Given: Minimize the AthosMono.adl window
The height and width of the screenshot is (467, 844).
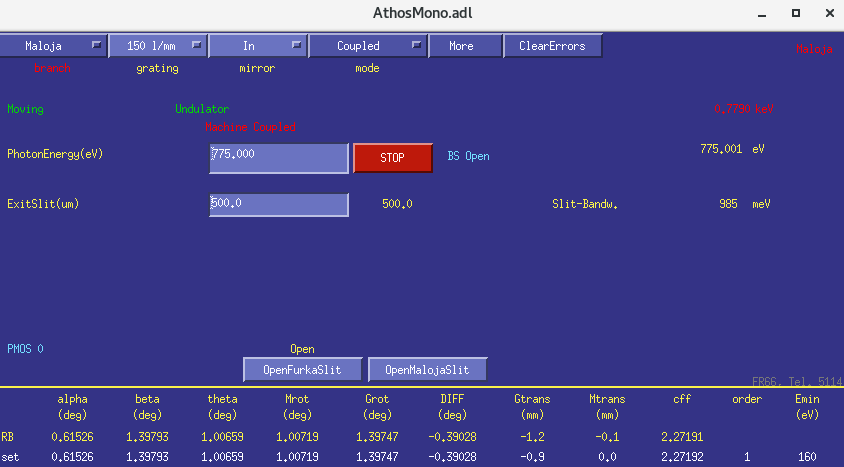Looking at the screenshot, I should pos(762,13).
